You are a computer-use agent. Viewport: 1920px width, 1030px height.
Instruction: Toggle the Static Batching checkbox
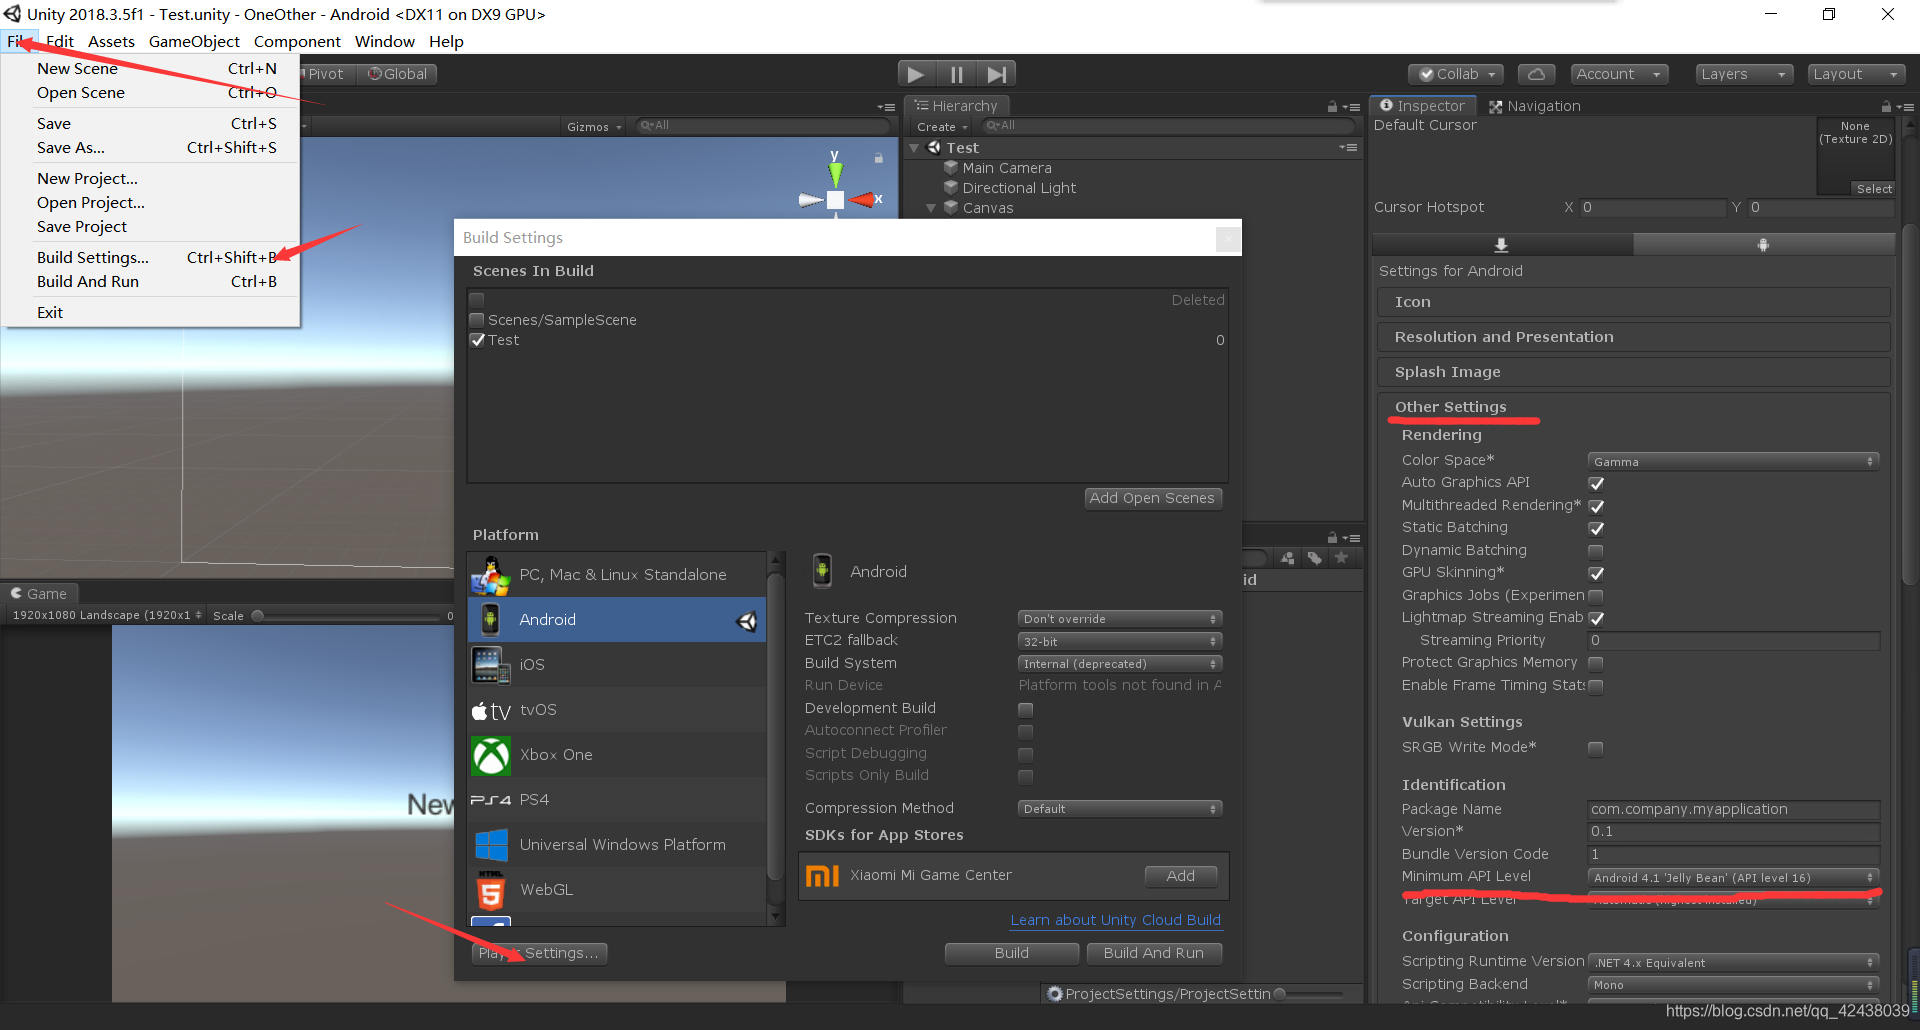pos(1596,529)
